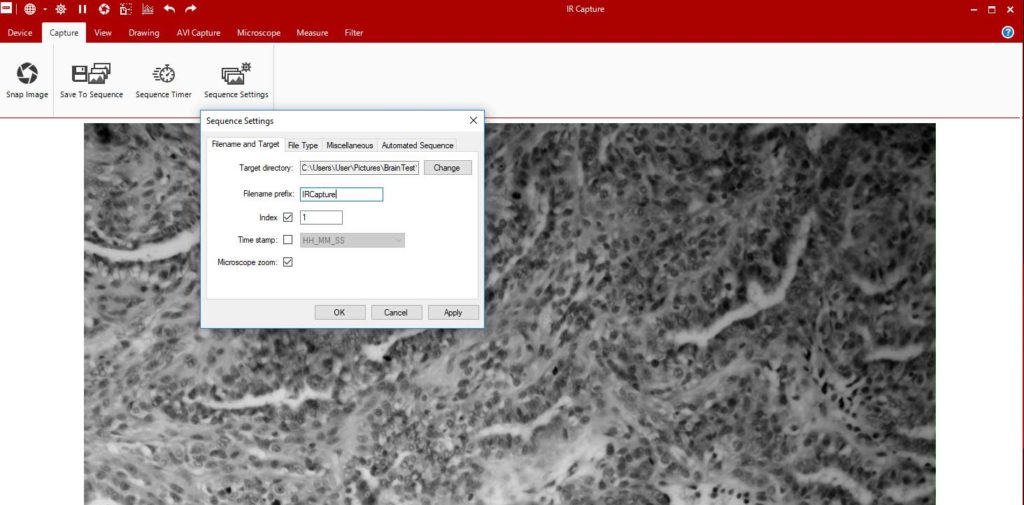Enable the Time stamp checkbox
Image resolution: width=1024 pixels, height=505 pixels.
coord(288,240)
